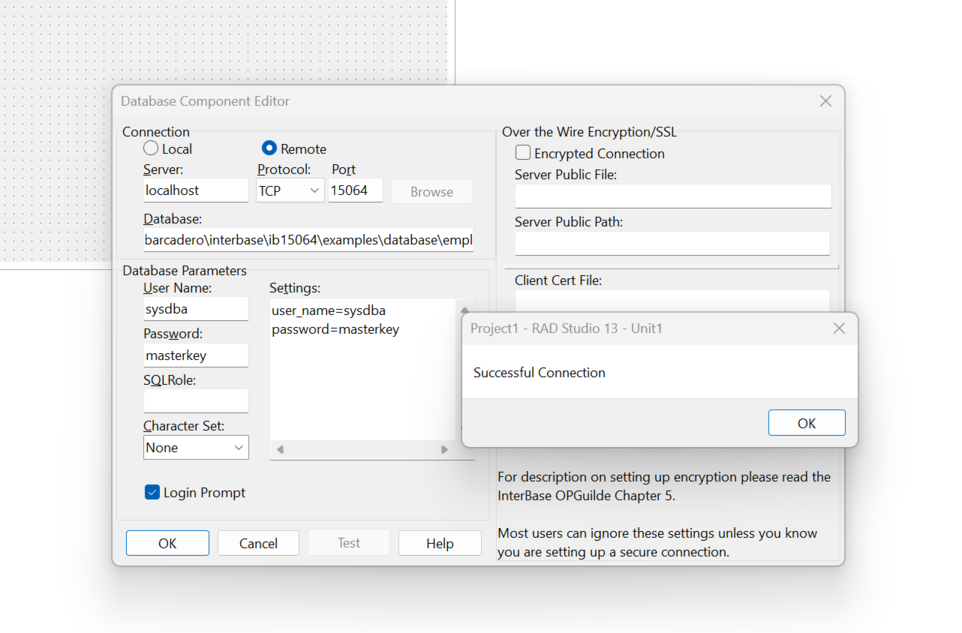Enable the Encrypted Connection checkbox

(523, 153)
